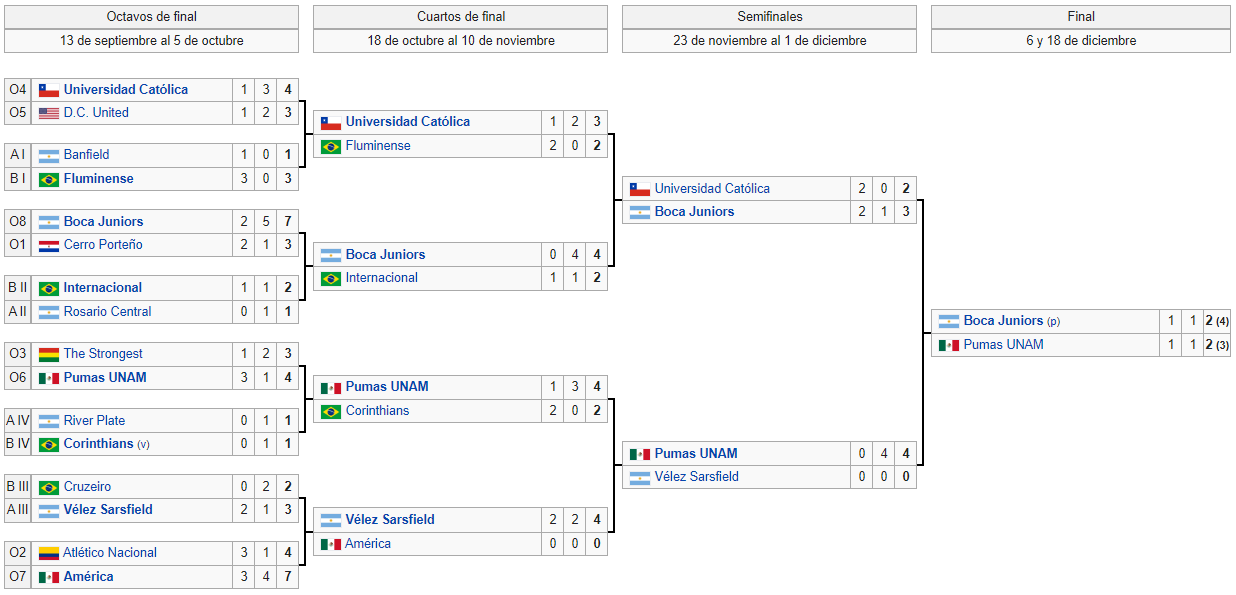Open the River Plate team link
The width and height of the screenshot is (1236, 595).
(93, 420)
